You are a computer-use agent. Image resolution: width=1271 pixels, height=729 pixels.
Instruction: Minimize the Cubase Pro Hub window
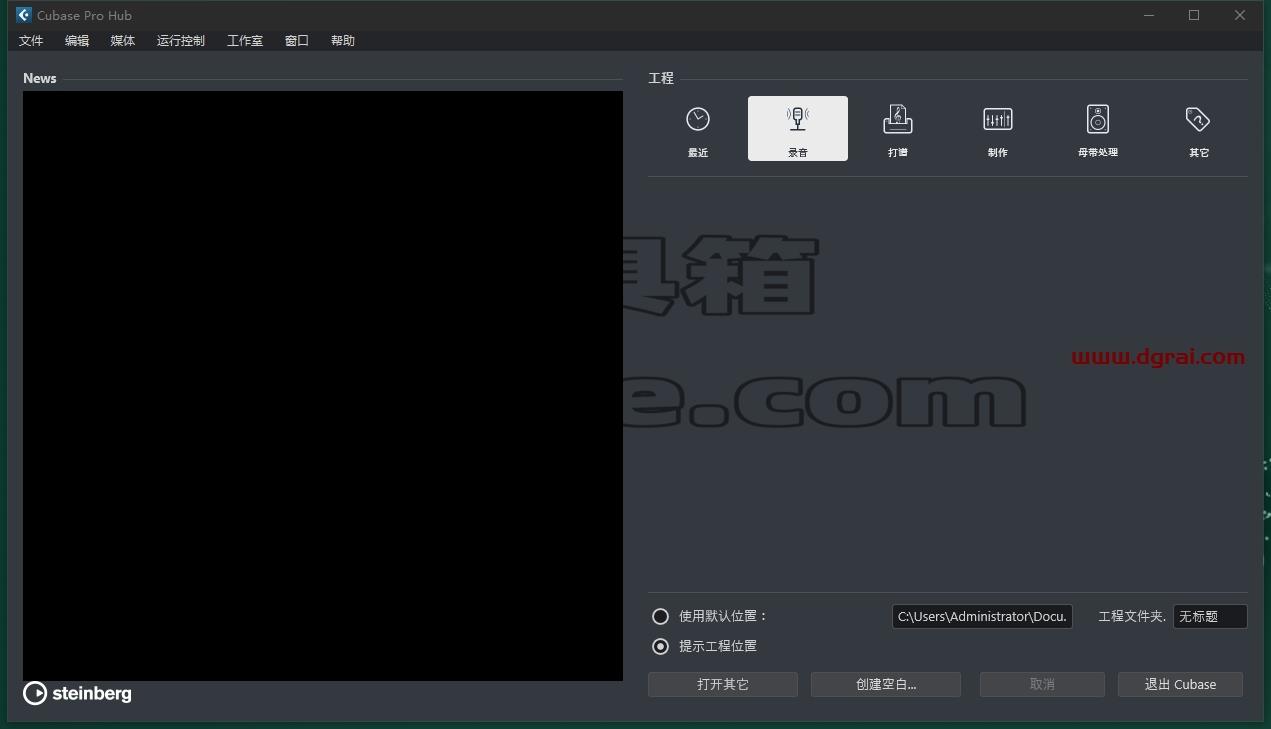(1148, 15)
